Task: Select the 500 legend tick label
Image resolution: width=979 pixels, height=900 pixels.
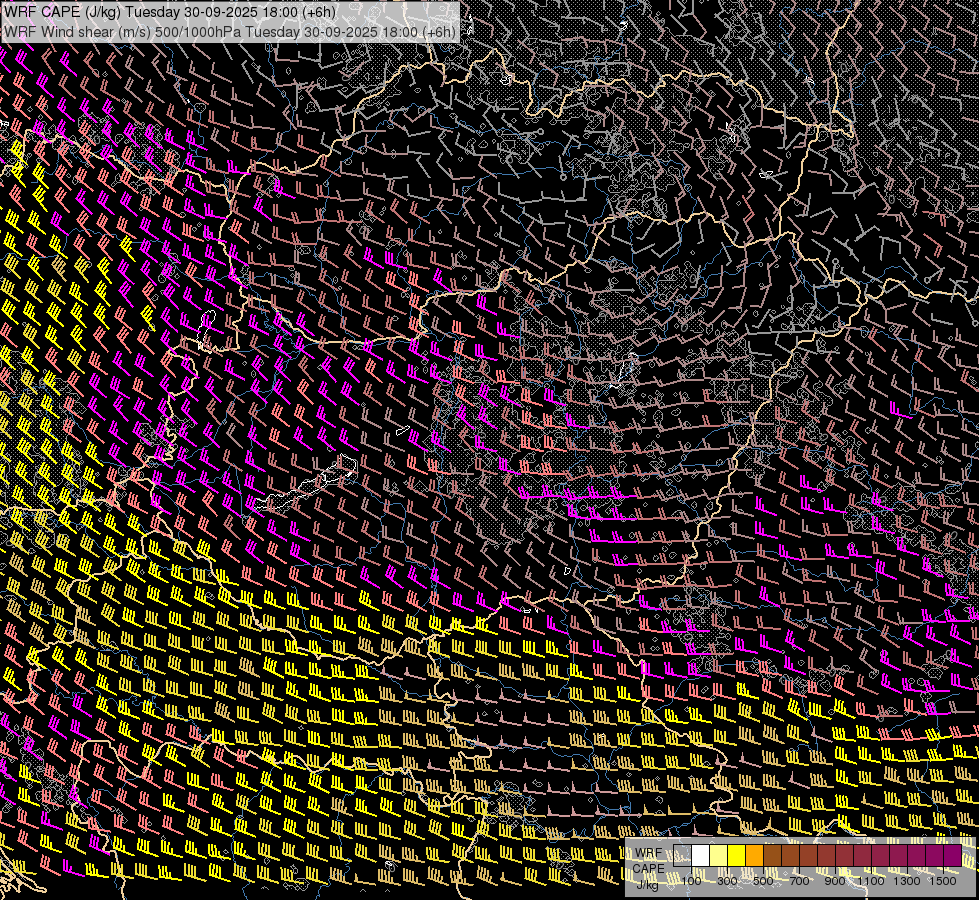Action: coord(763,881)
